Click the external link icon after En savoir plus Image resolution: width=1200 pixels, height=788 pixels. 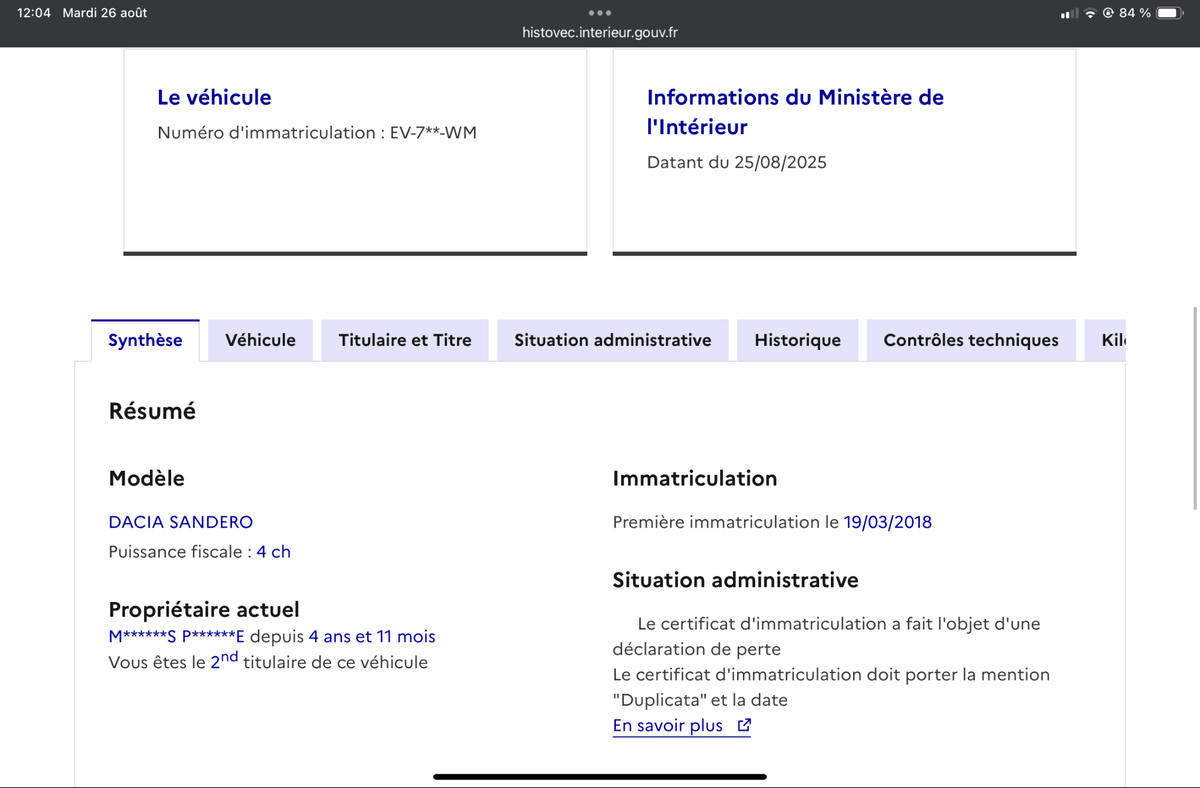point(743,726)
